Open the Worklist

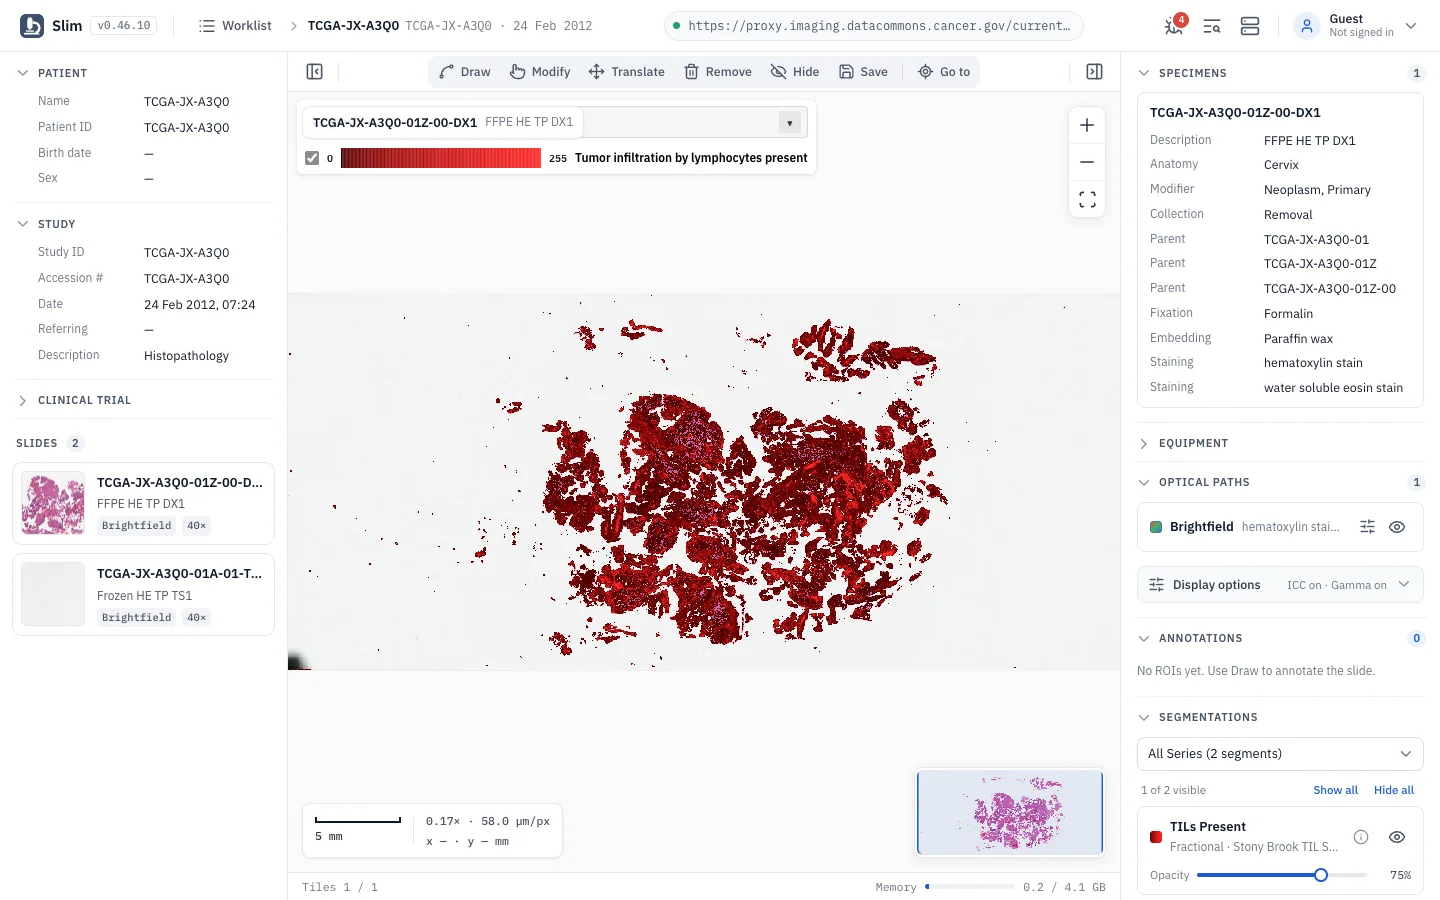pyautogui.click(x=235, y=26)
